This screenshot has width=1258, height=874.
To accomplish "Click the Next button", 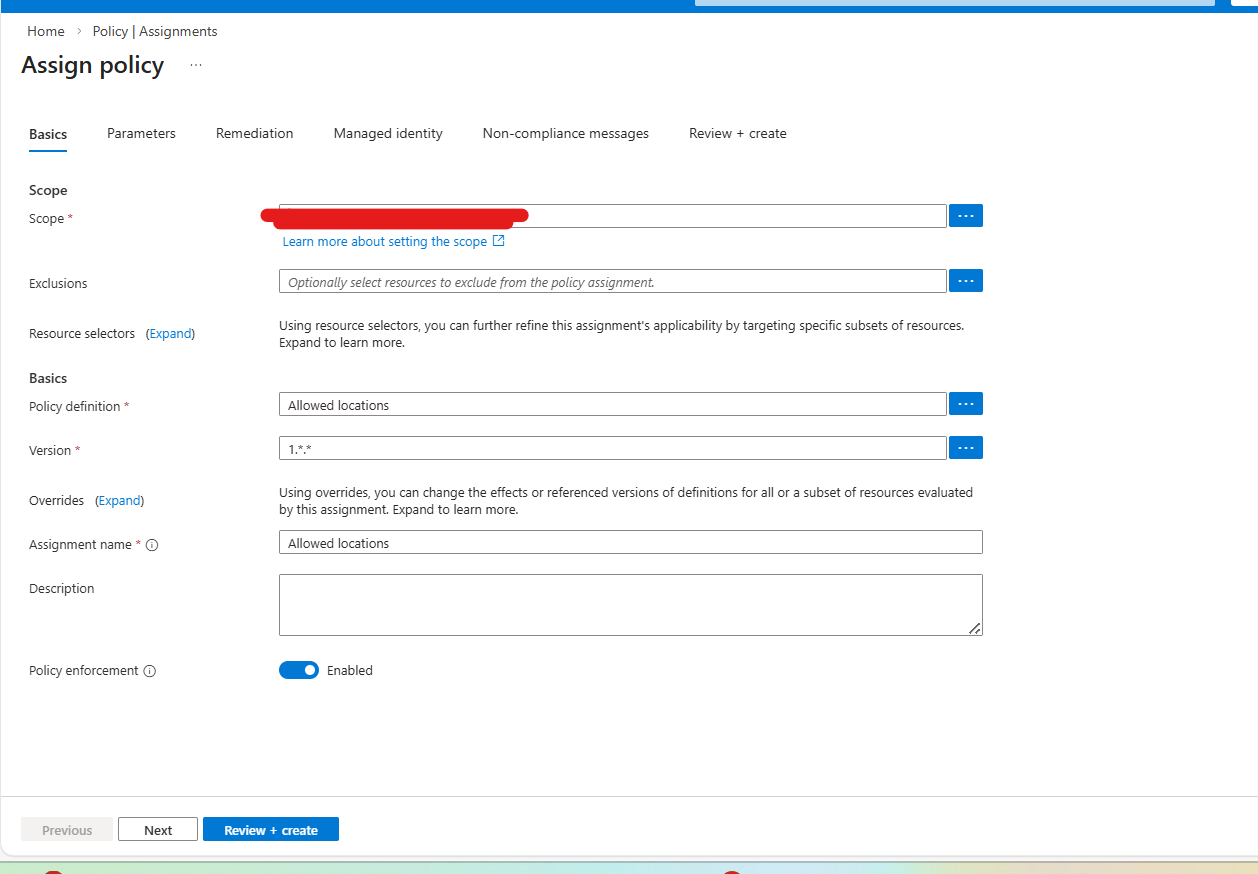I will [158, 830].
